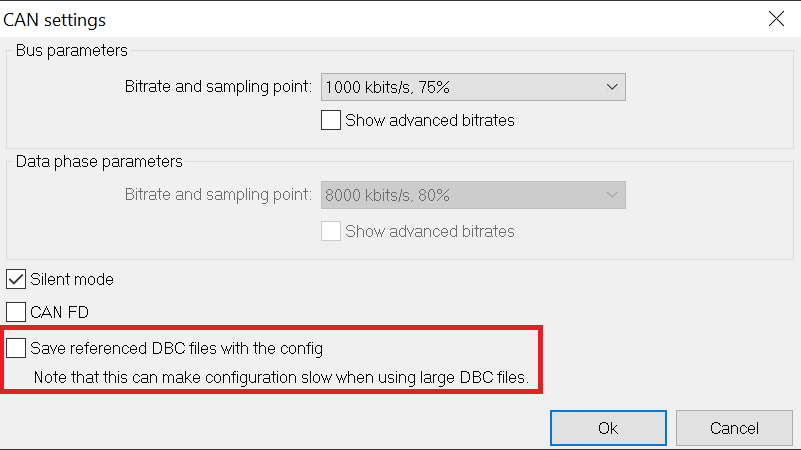Screen dimensions: 801x450
Task: Click the note about large DBC files
Action: [x=288, y=378]
